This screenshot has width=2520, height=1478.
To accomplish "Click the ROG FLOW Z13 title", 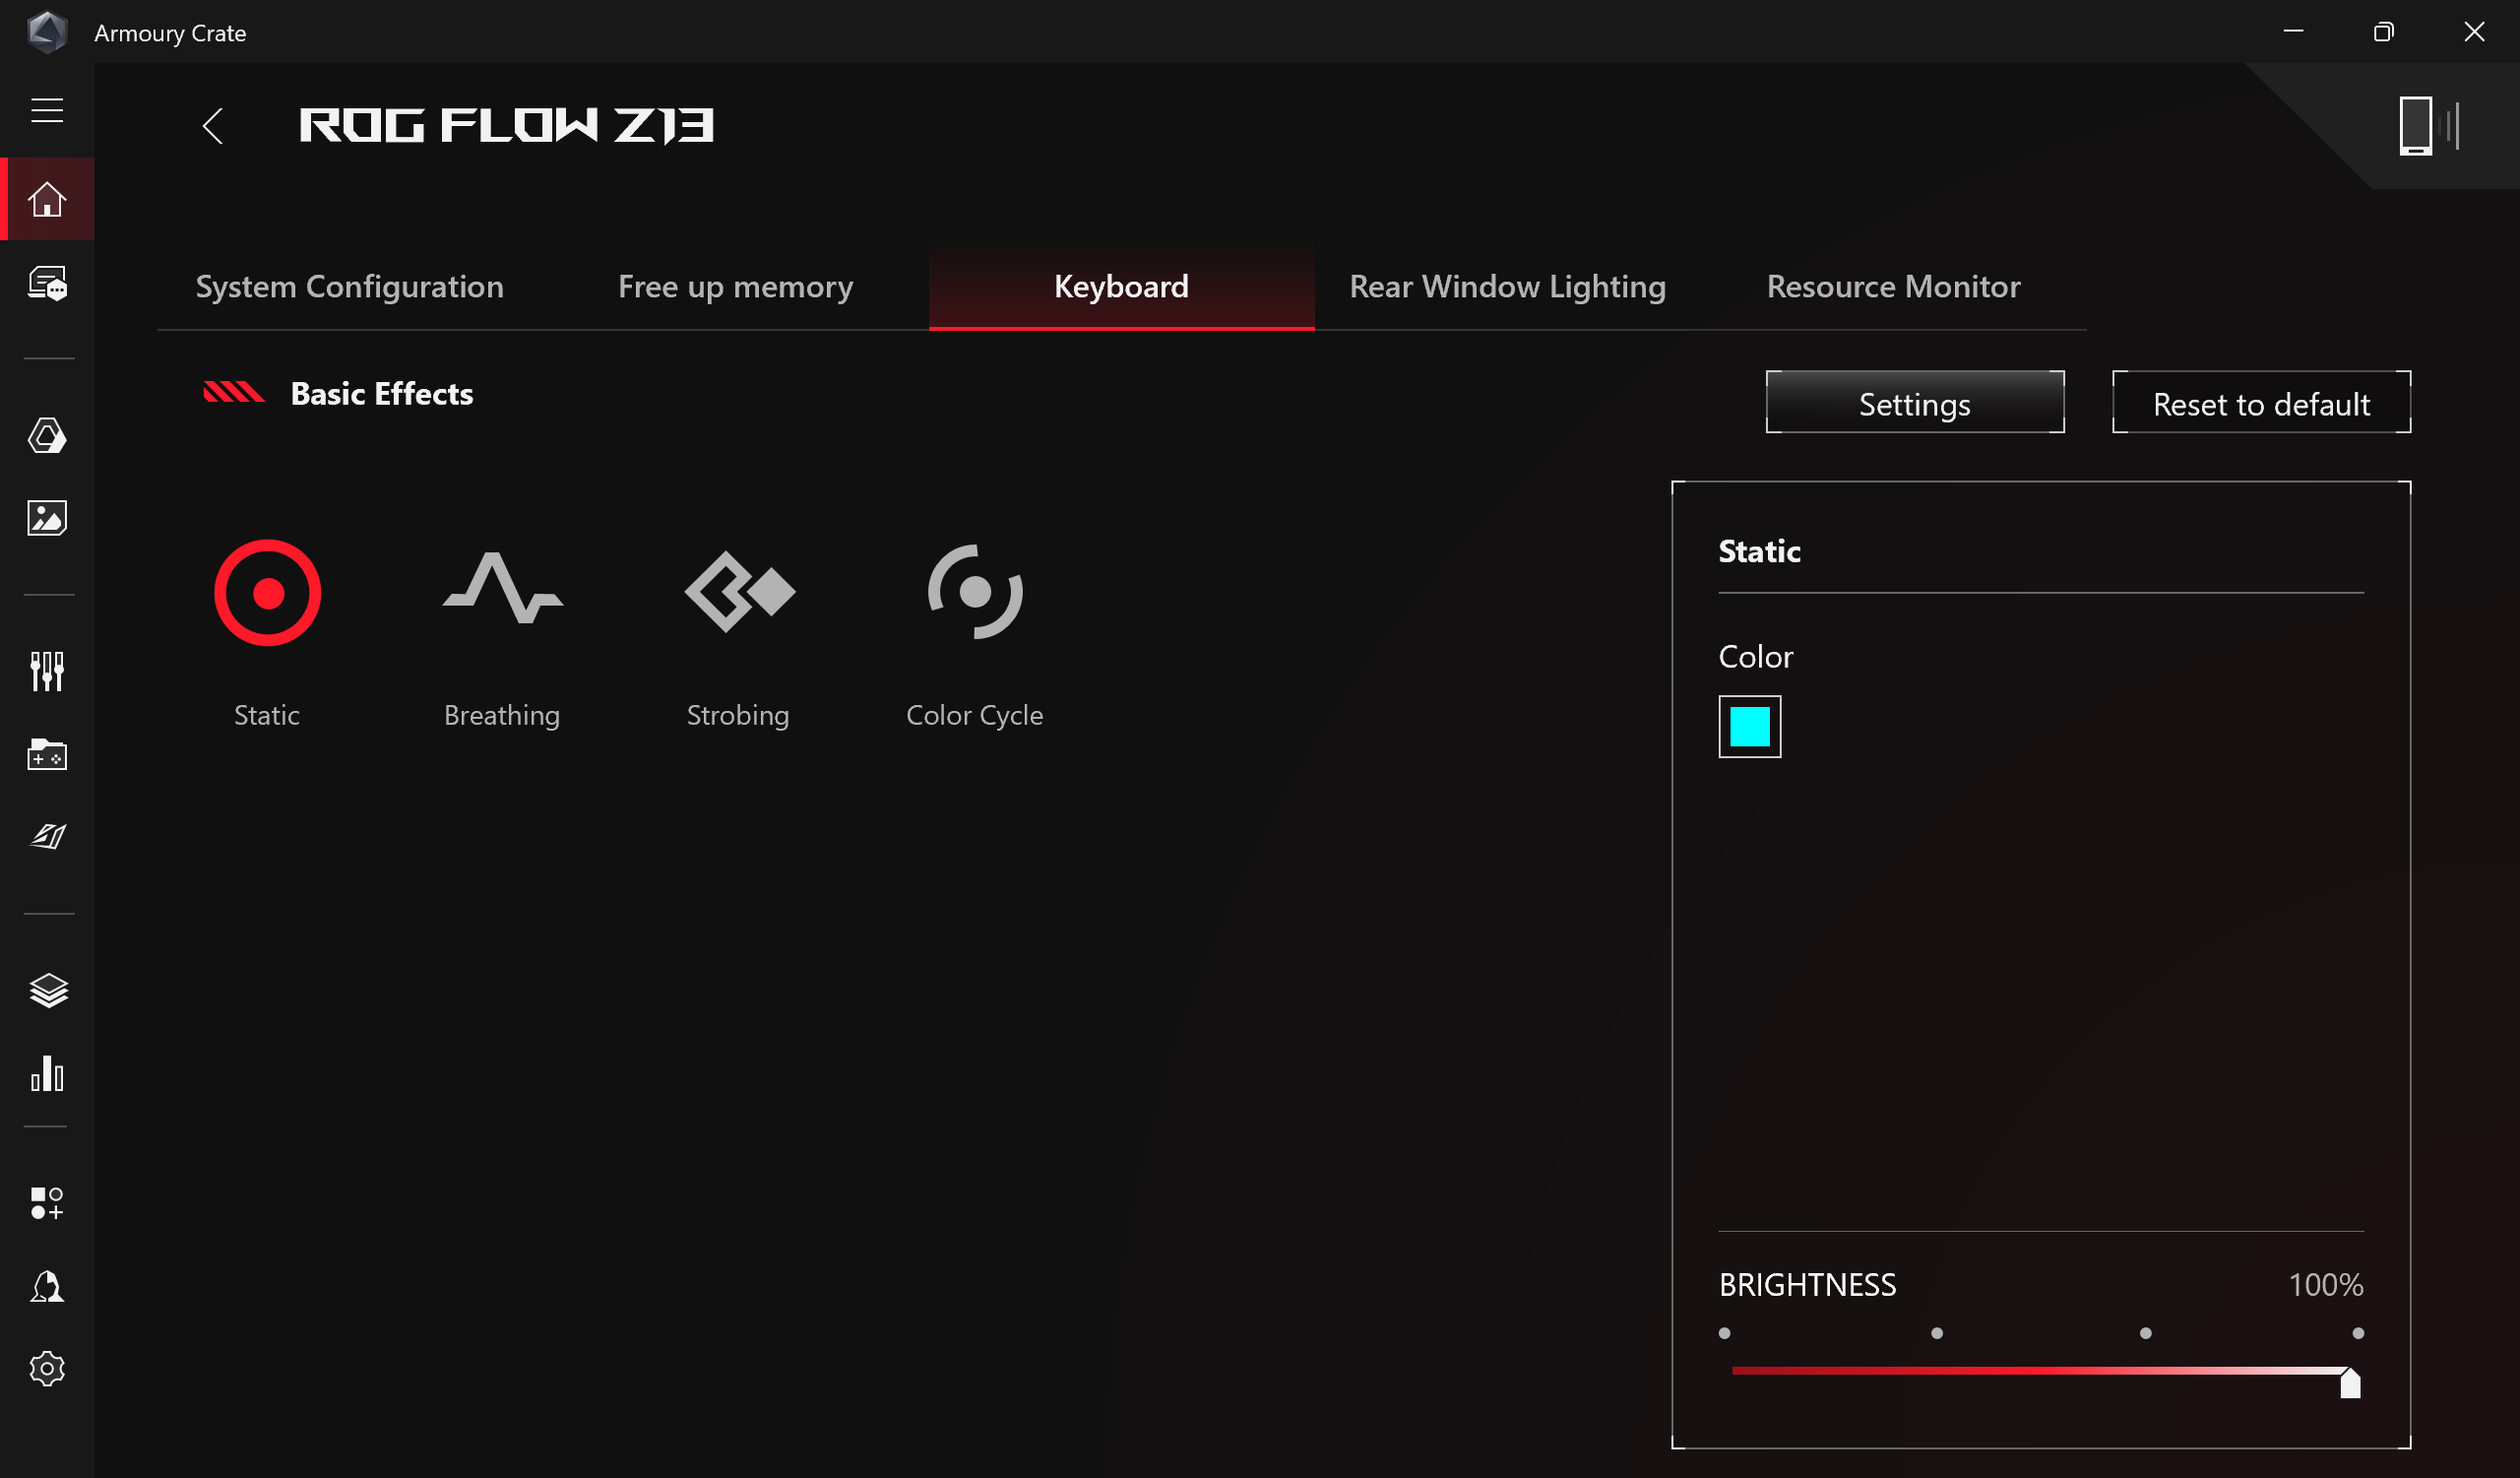I will click(x=506, y=126).
